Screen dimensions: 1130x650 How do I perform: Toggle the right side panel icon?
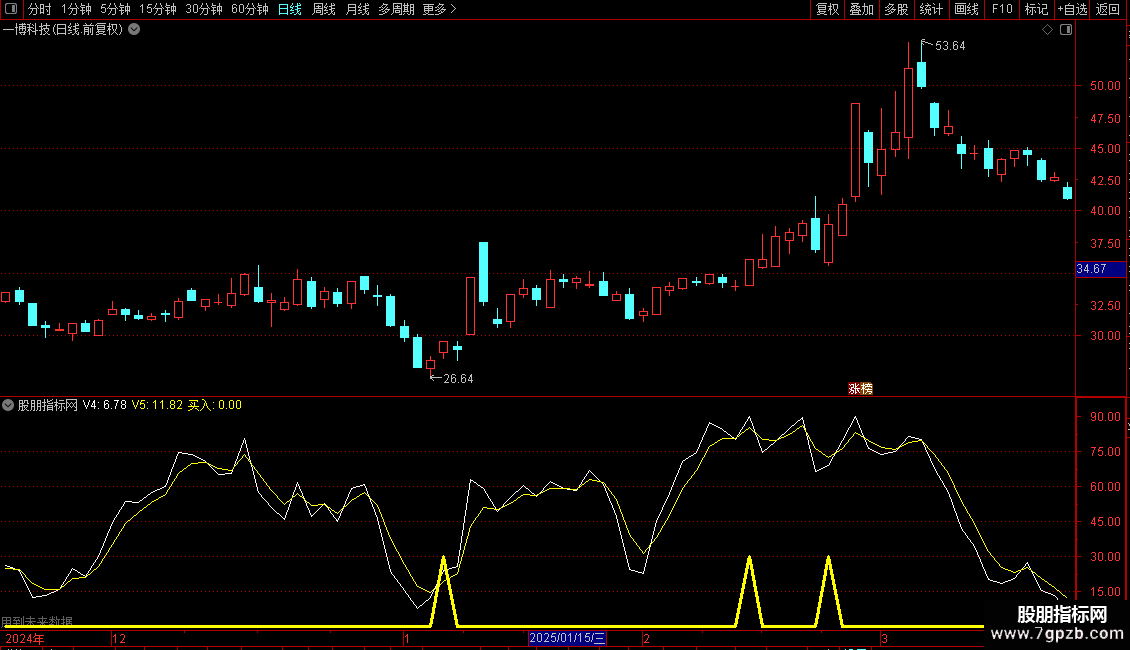coord(1066,30)
